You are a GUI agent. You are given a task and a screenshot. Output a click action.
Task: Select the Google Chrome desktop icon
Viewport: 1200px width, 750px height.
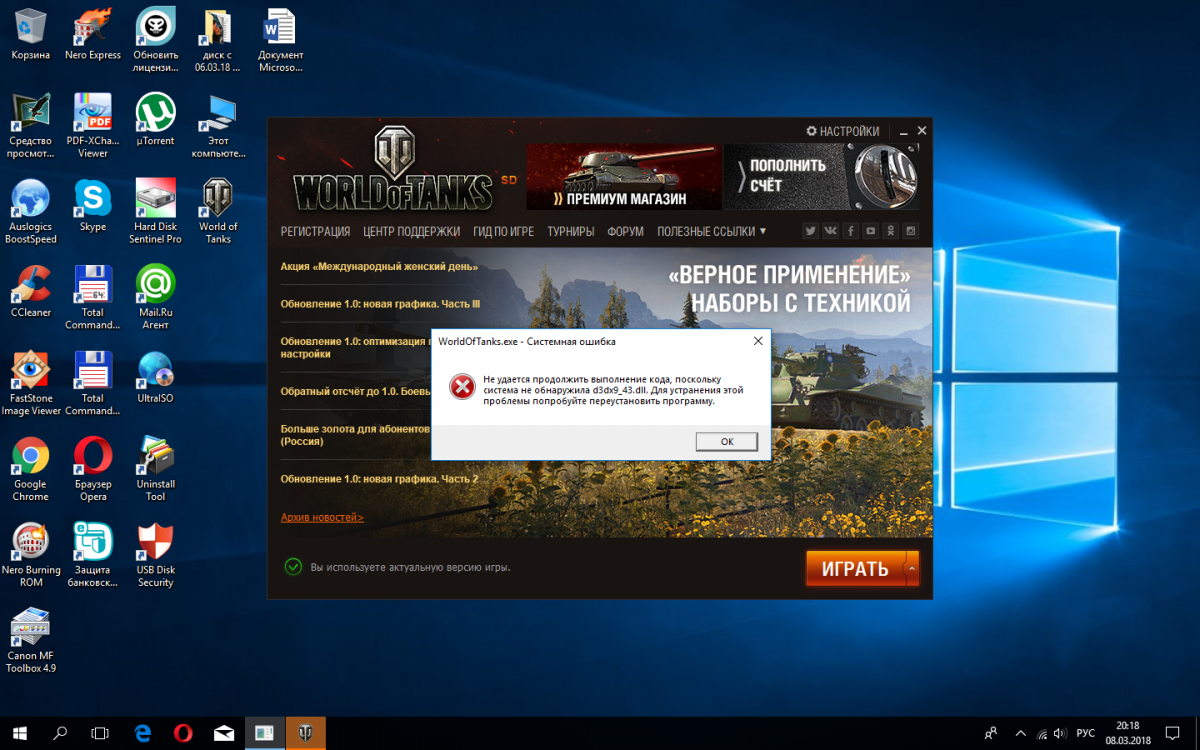click(31, 469)
